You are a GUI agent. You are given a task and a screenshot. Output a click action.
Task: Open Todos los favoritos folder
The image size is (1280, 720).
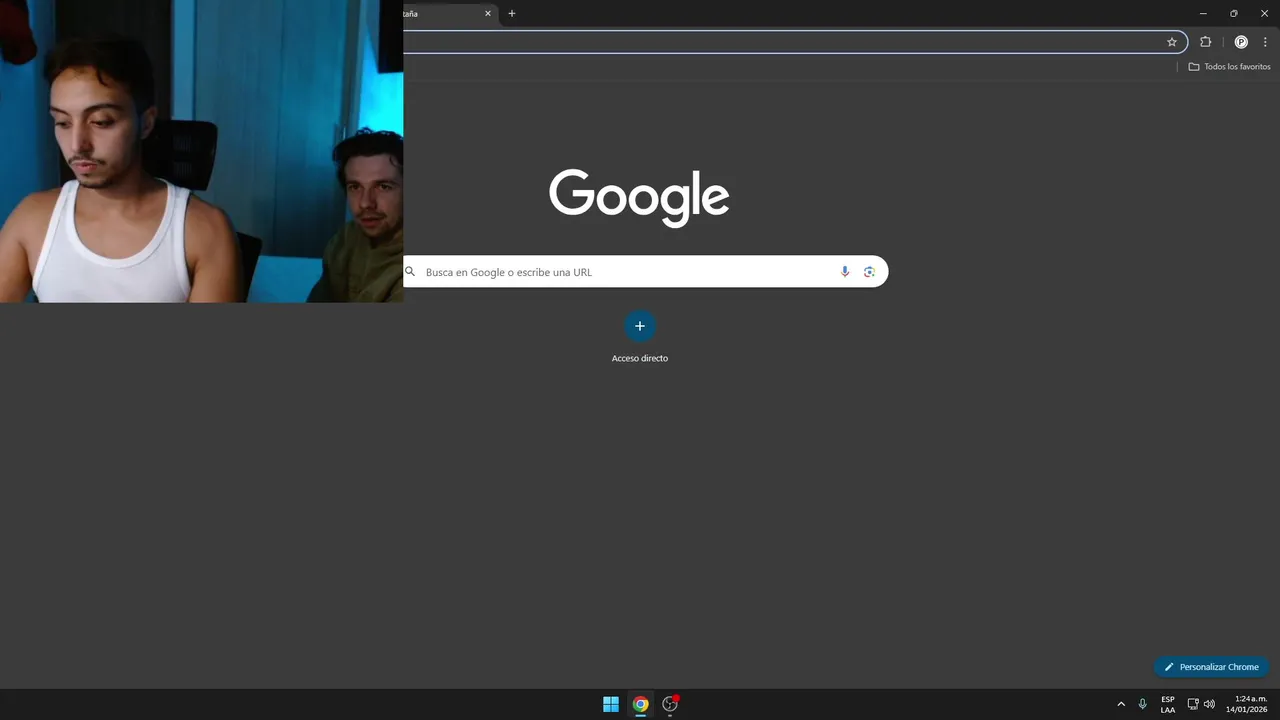[x=1229, y=67]
